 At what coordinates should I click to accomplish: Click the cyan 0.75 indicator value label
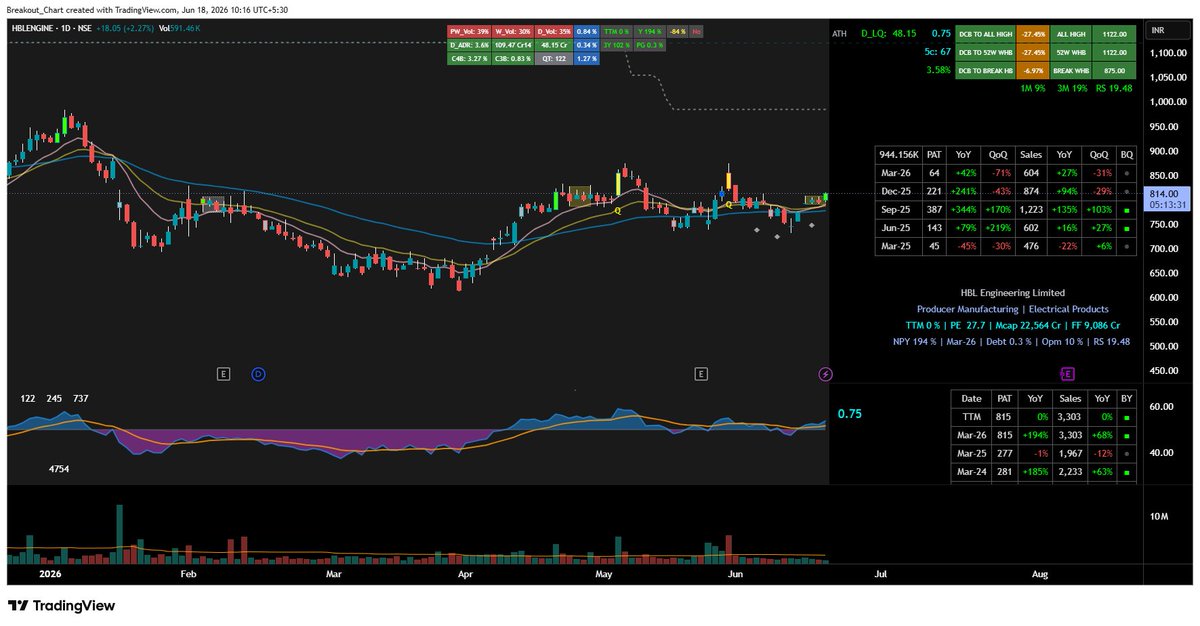(850, 413)
